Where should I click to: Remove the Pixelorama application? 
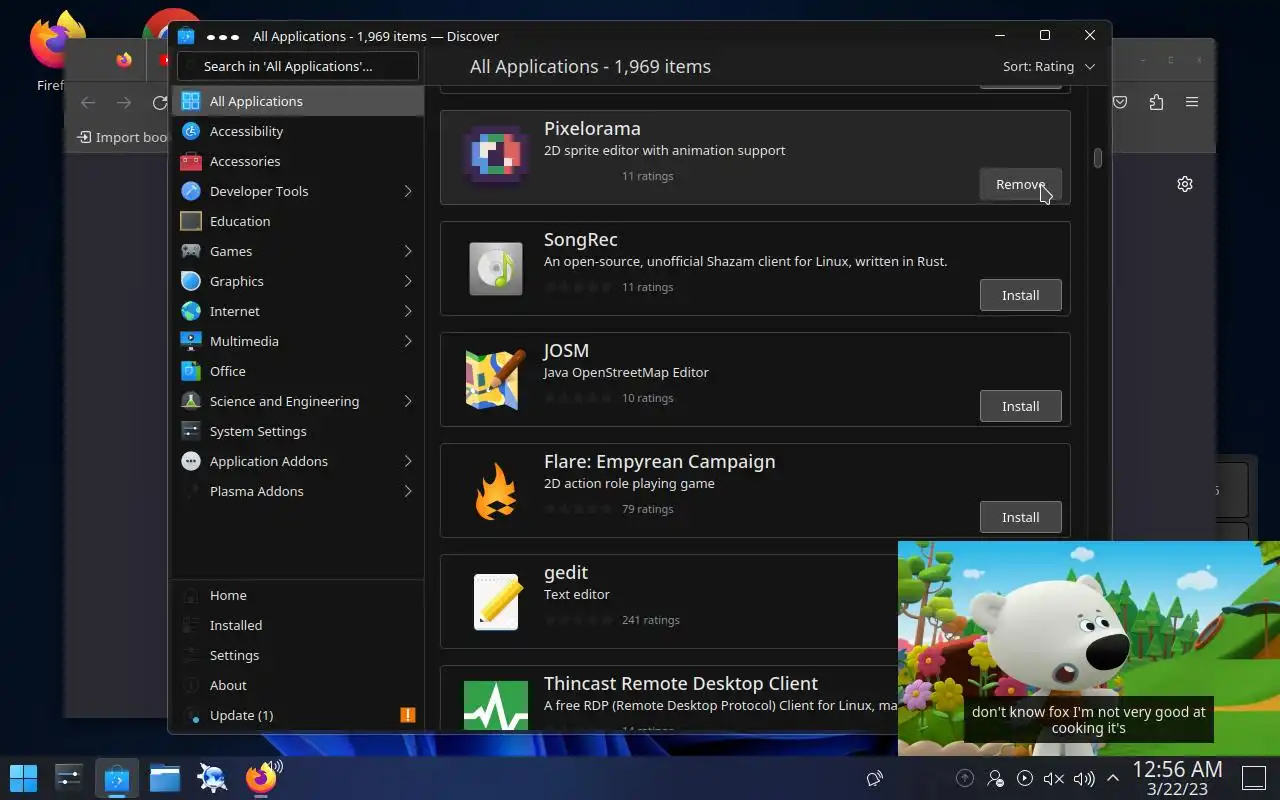(1020, 184)
